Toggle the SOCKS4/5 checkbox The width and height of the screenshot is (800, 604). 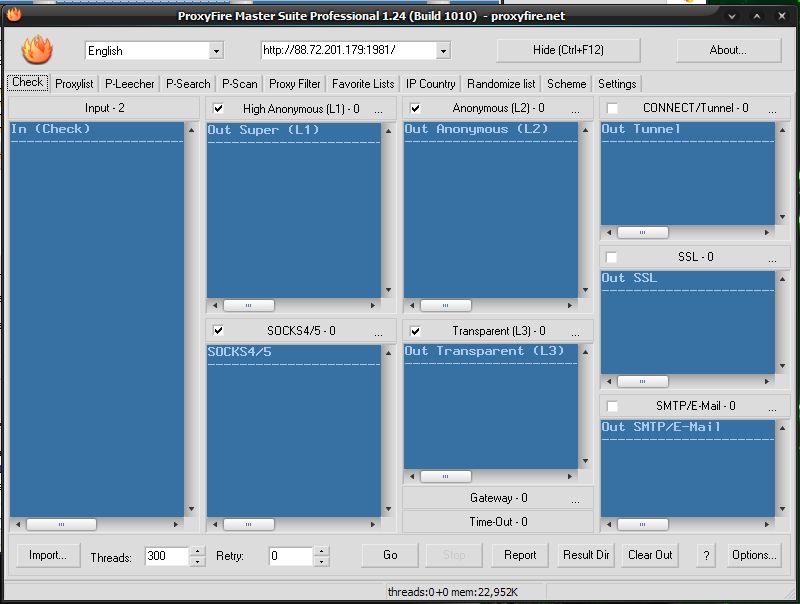218,331
